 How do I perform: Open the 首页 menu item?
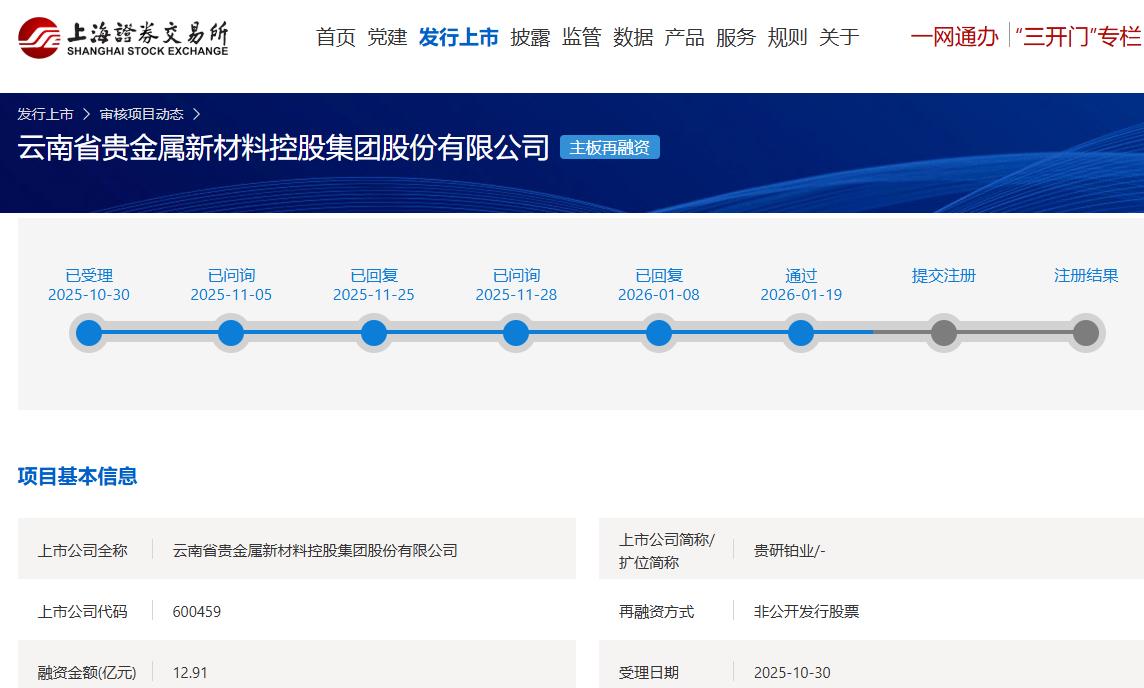point(336,38)
